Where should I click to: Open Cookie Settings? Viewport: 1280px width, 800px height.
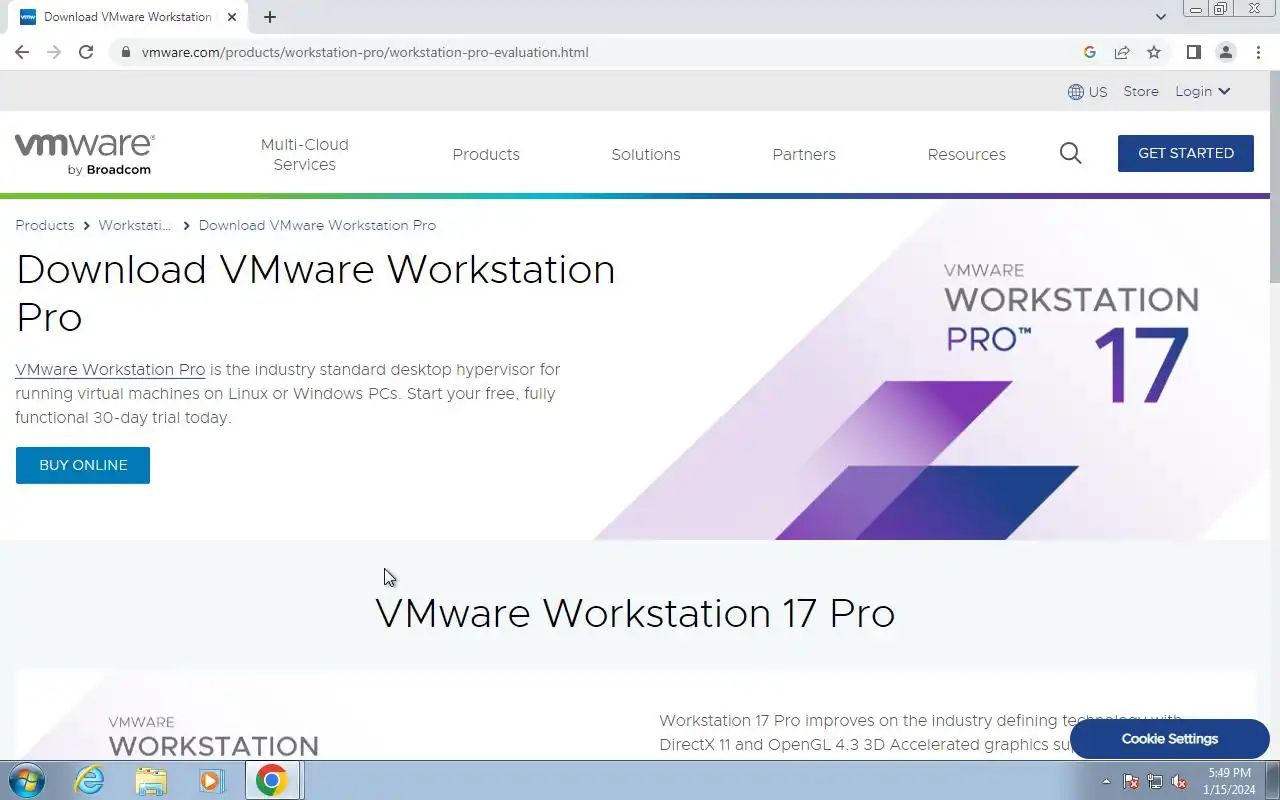click(x=1170, y=739)
